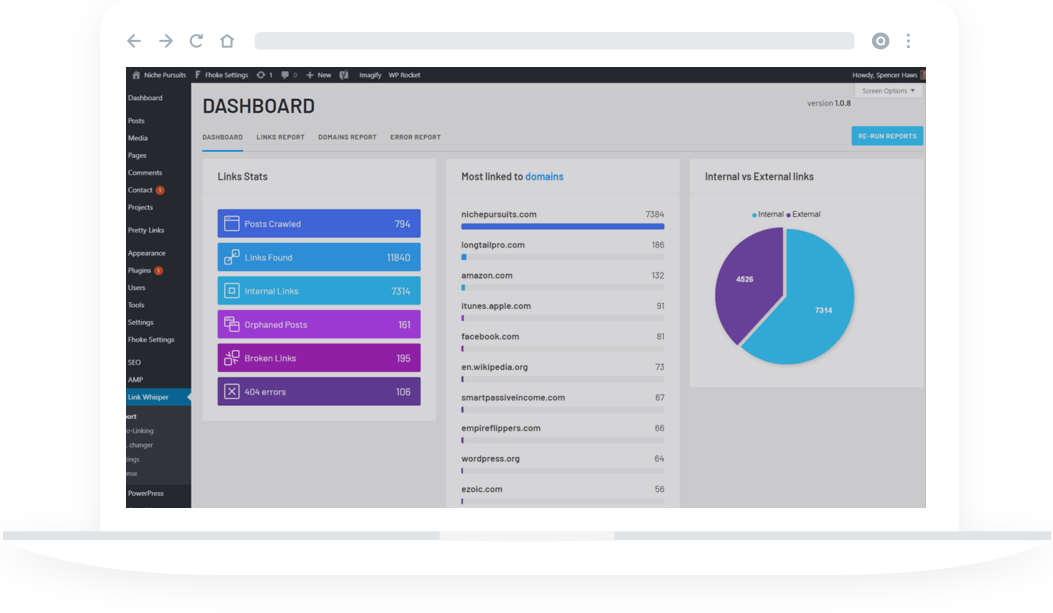Screen dimensions: 1053x613
Task: Expand the Screen Options dropdown
Action: pyautogui.click(x=888, y=91)
